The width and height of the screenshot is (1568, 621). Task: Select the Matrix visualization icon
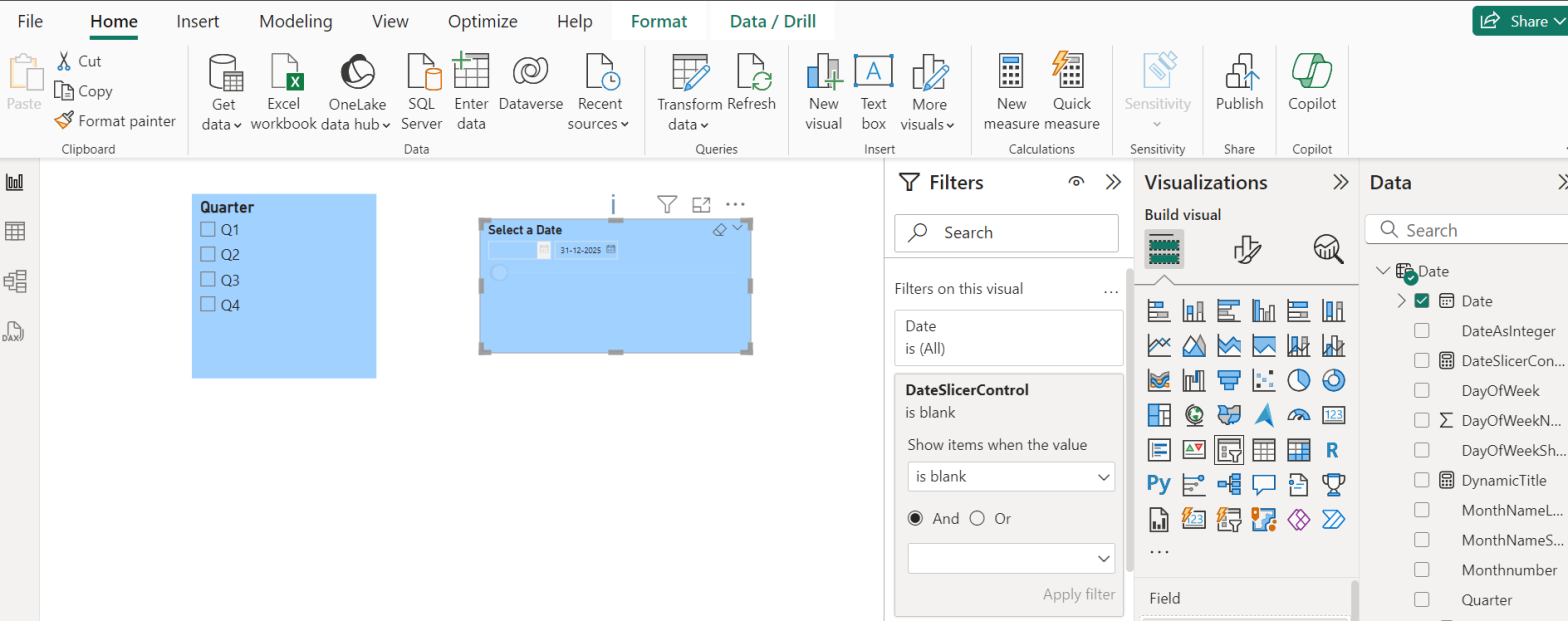(x=1298, y=450)
